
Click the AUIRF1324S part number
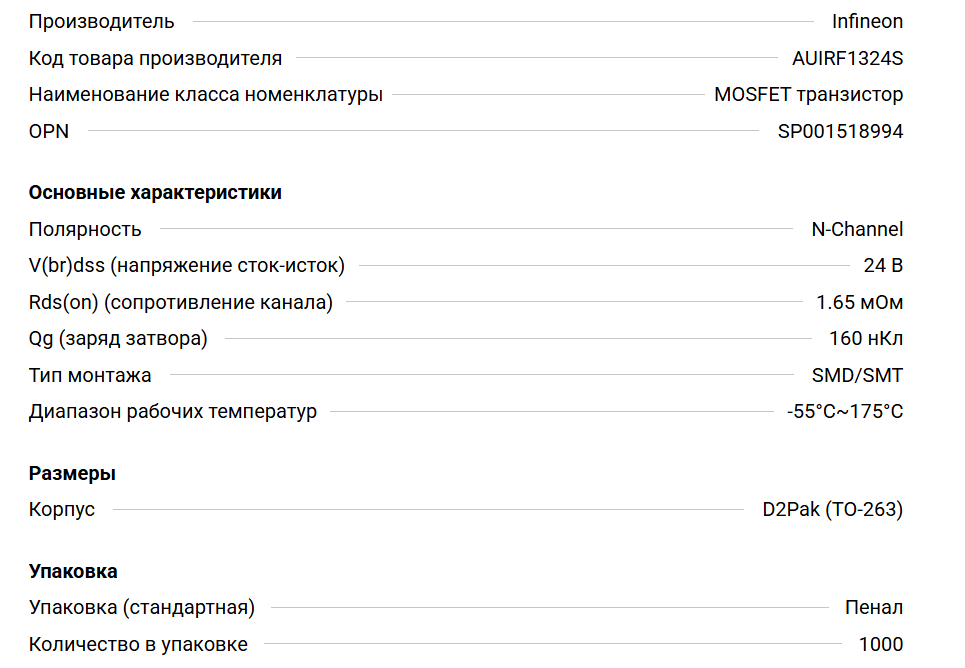tap(847, 58)
